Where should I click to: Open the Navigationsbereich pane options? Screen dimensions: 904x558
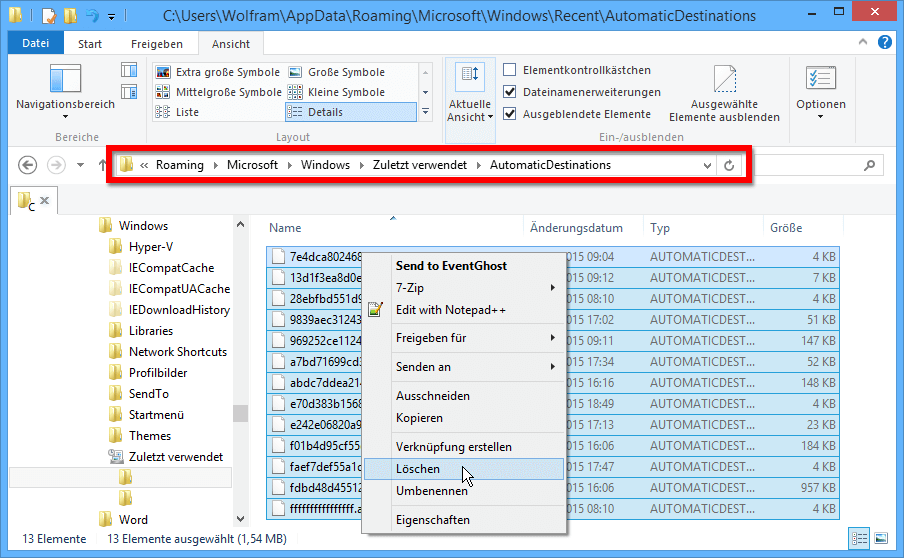(x=65, y=91)
